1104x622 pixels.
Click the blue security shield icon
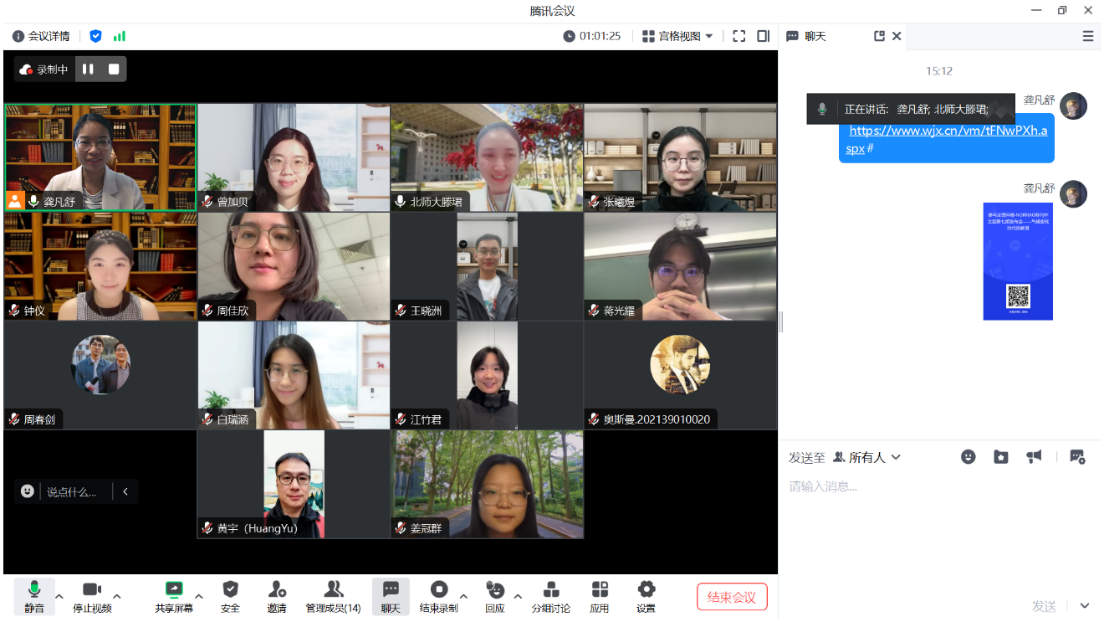96,36
